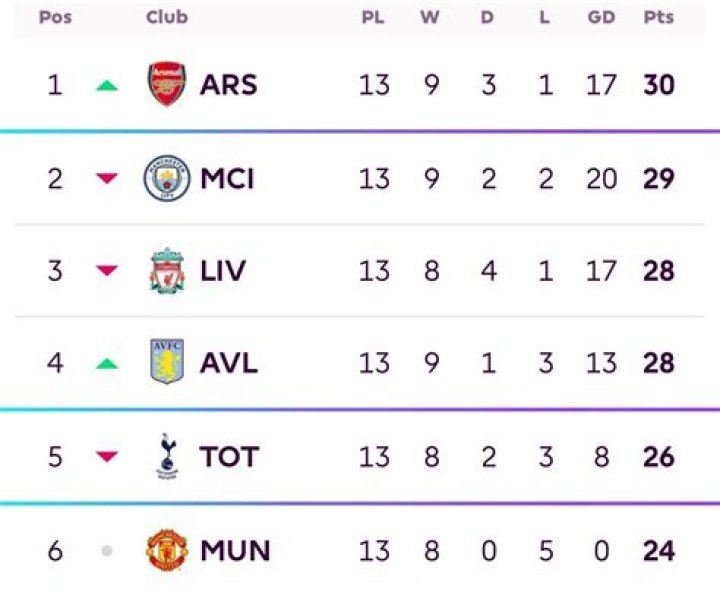Open the ARS club link
The height and width of the screenshot is (592, 720).
click(228, 85)
